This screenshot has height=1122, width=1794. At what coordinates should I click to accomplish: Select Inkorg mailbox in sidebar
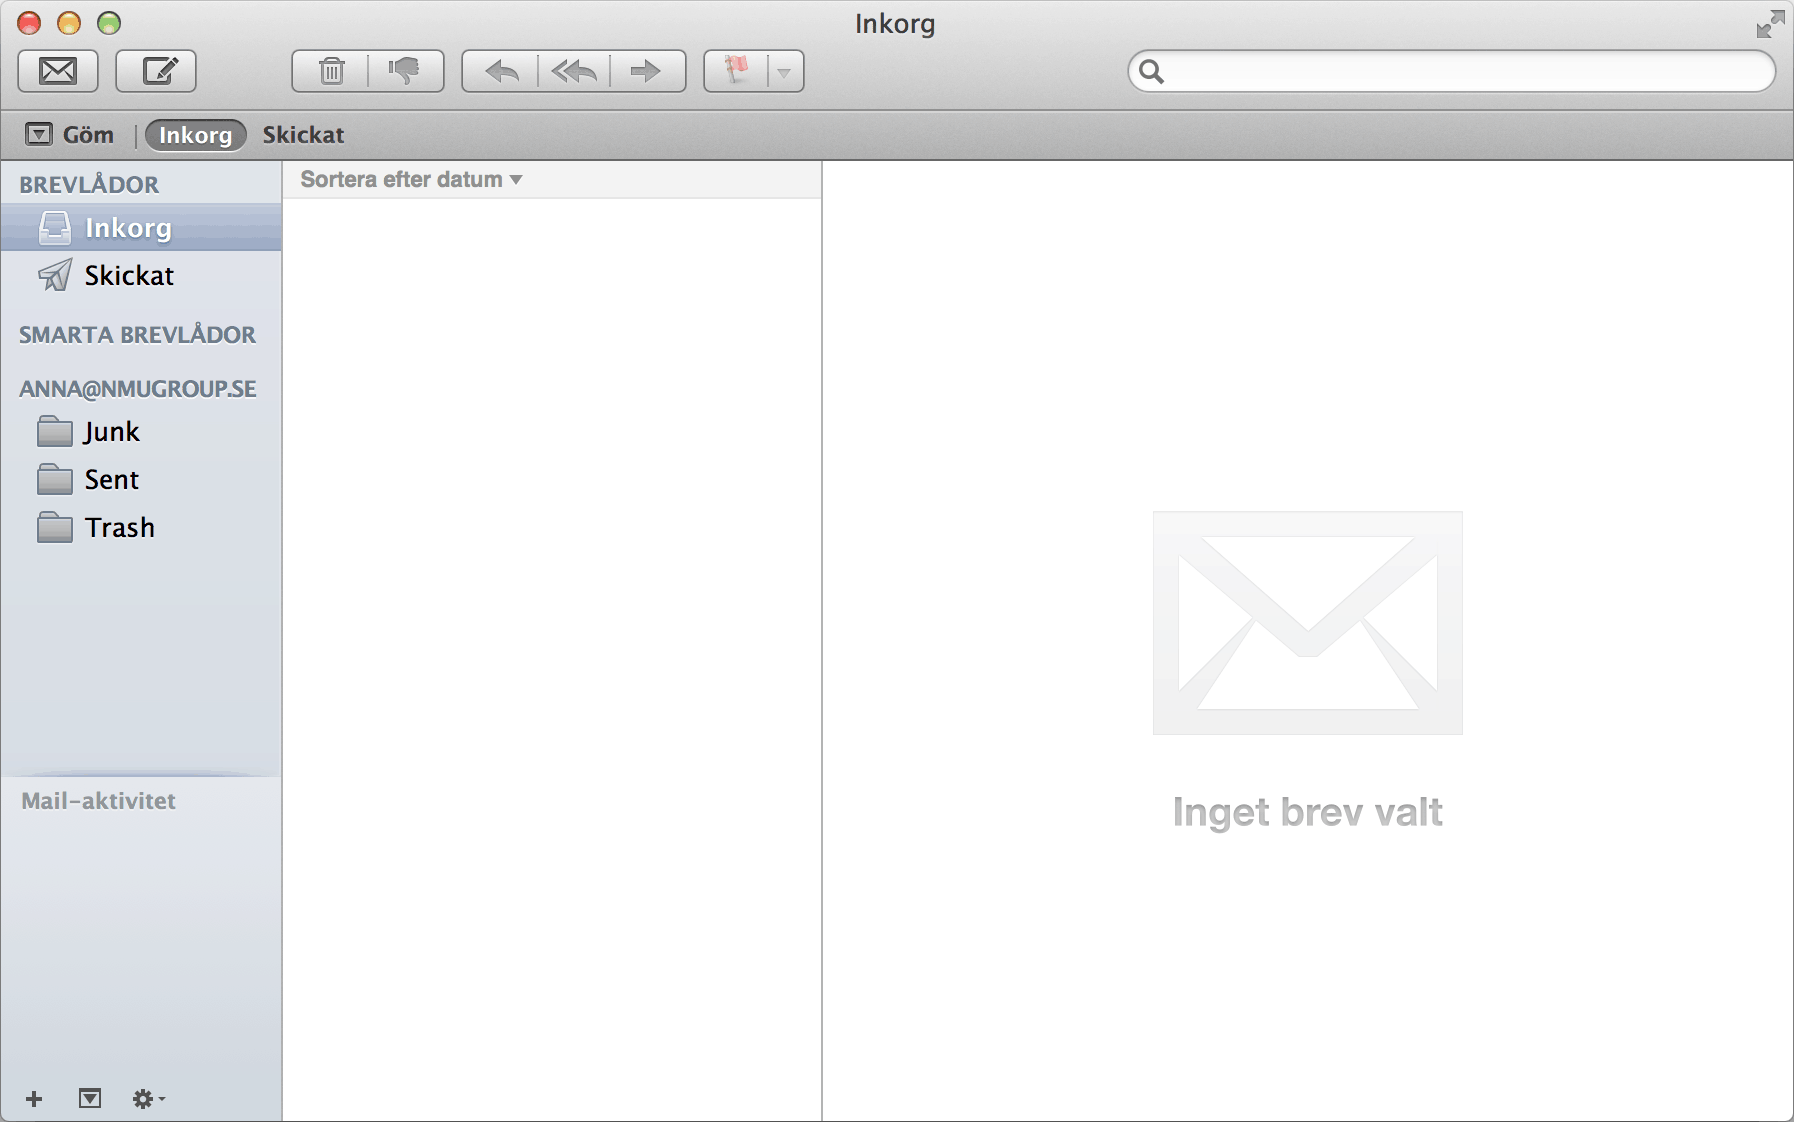141,228
